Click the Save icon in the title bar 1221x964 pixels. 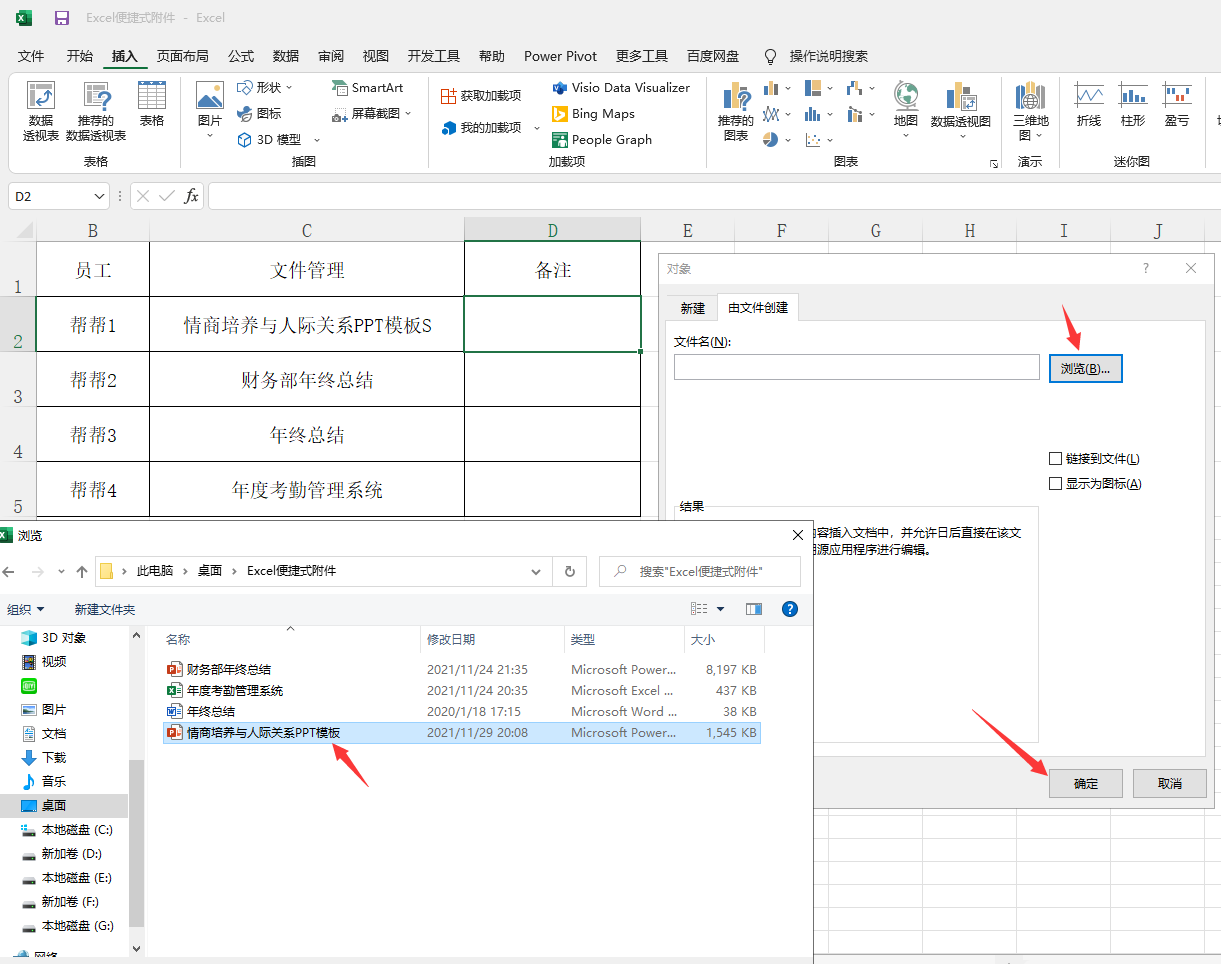pos(62,18)
